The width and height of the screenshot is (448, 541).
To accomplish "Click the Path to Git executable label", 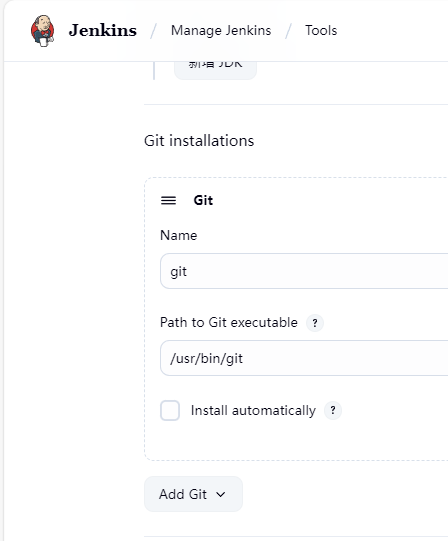I will 228,323.
